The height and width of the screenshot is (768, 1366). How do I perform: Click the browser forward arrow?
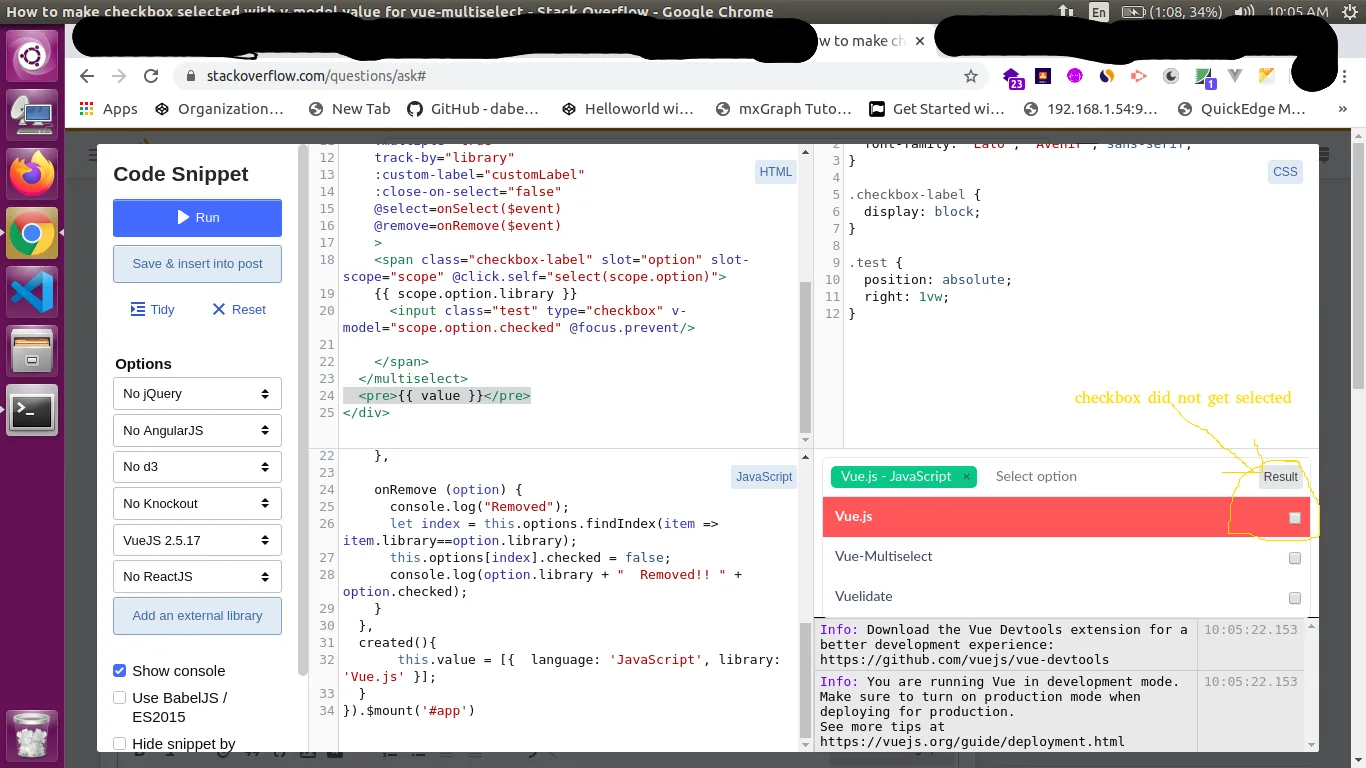(x=119, y=76)
